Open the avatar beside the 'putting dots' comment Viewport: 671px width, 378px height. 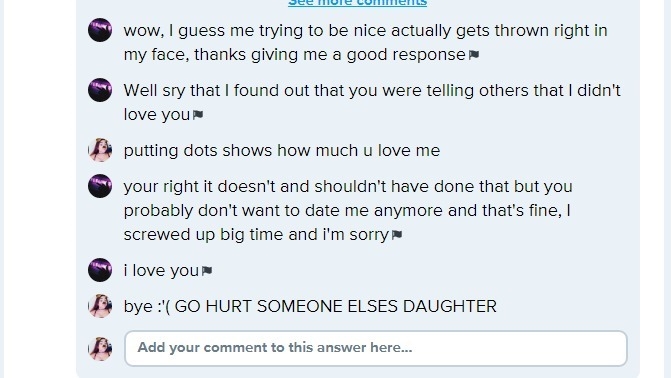(x=100, y=150)
